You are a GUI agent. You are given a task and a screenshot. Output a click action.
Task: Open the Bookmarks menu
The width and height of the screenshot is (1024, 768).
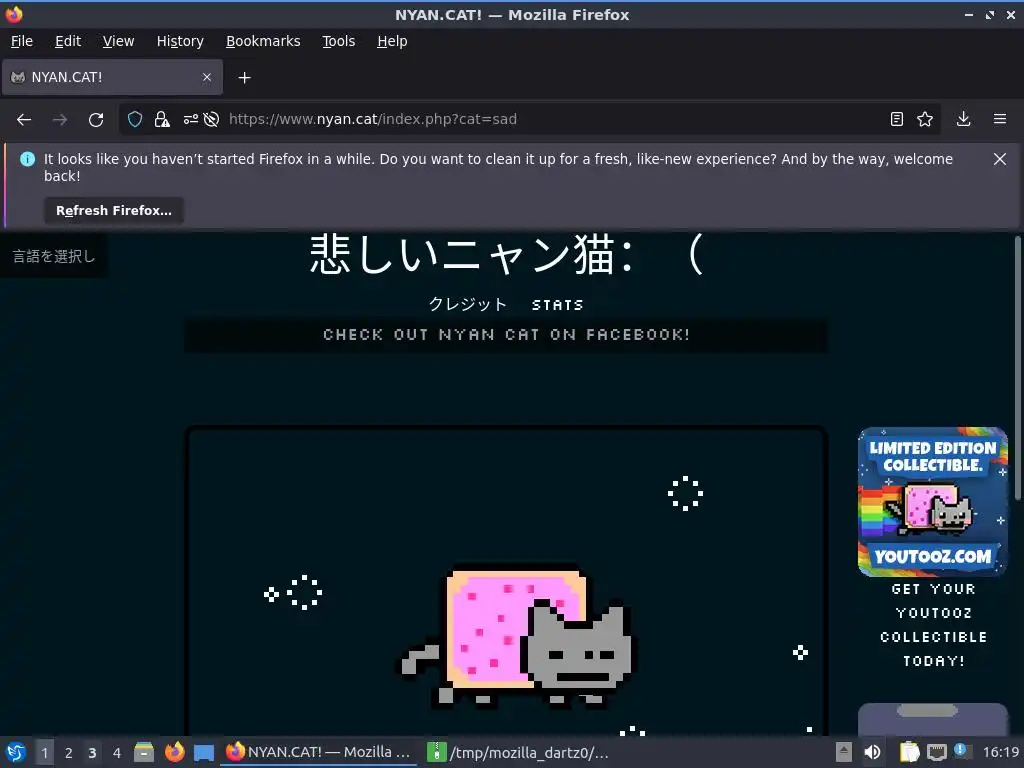point(263,41)
